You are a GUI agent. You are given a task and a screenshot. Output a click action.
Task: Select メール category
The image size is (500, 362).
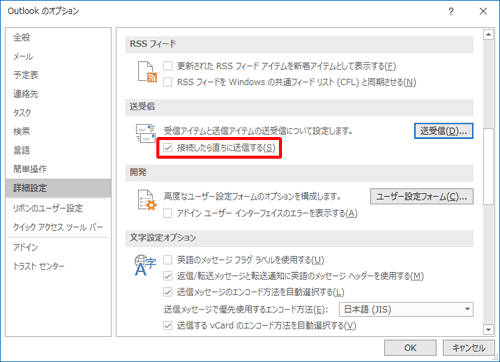point(58,56)
